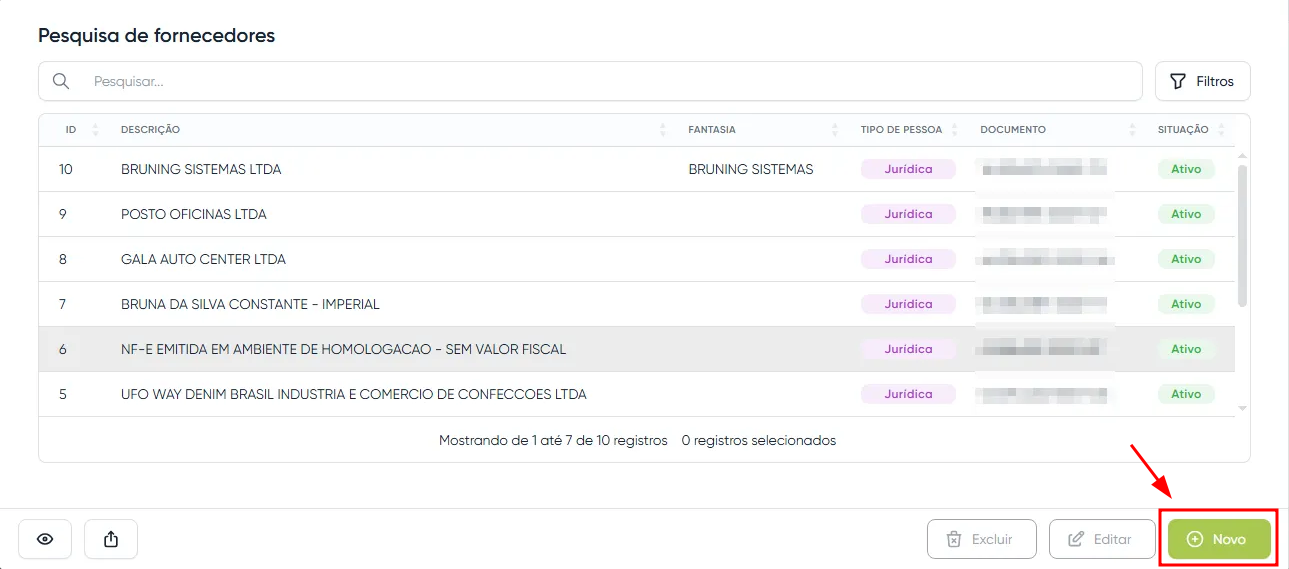Sort by Situação column header
Viewport: 1289px width, 569px height.
coord(1183,130)
